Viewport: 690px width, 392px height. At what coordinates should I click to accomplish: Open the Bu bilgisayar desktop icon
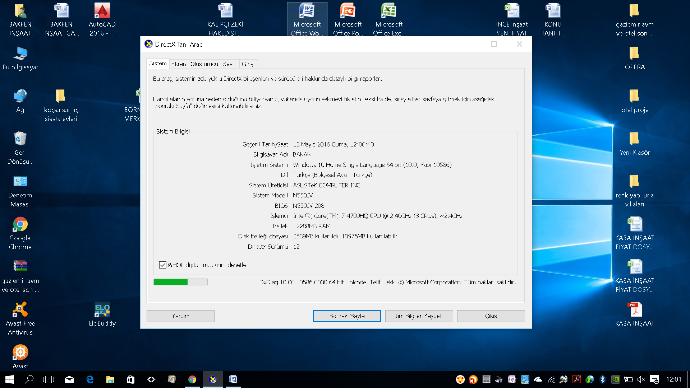pos(20,59)
